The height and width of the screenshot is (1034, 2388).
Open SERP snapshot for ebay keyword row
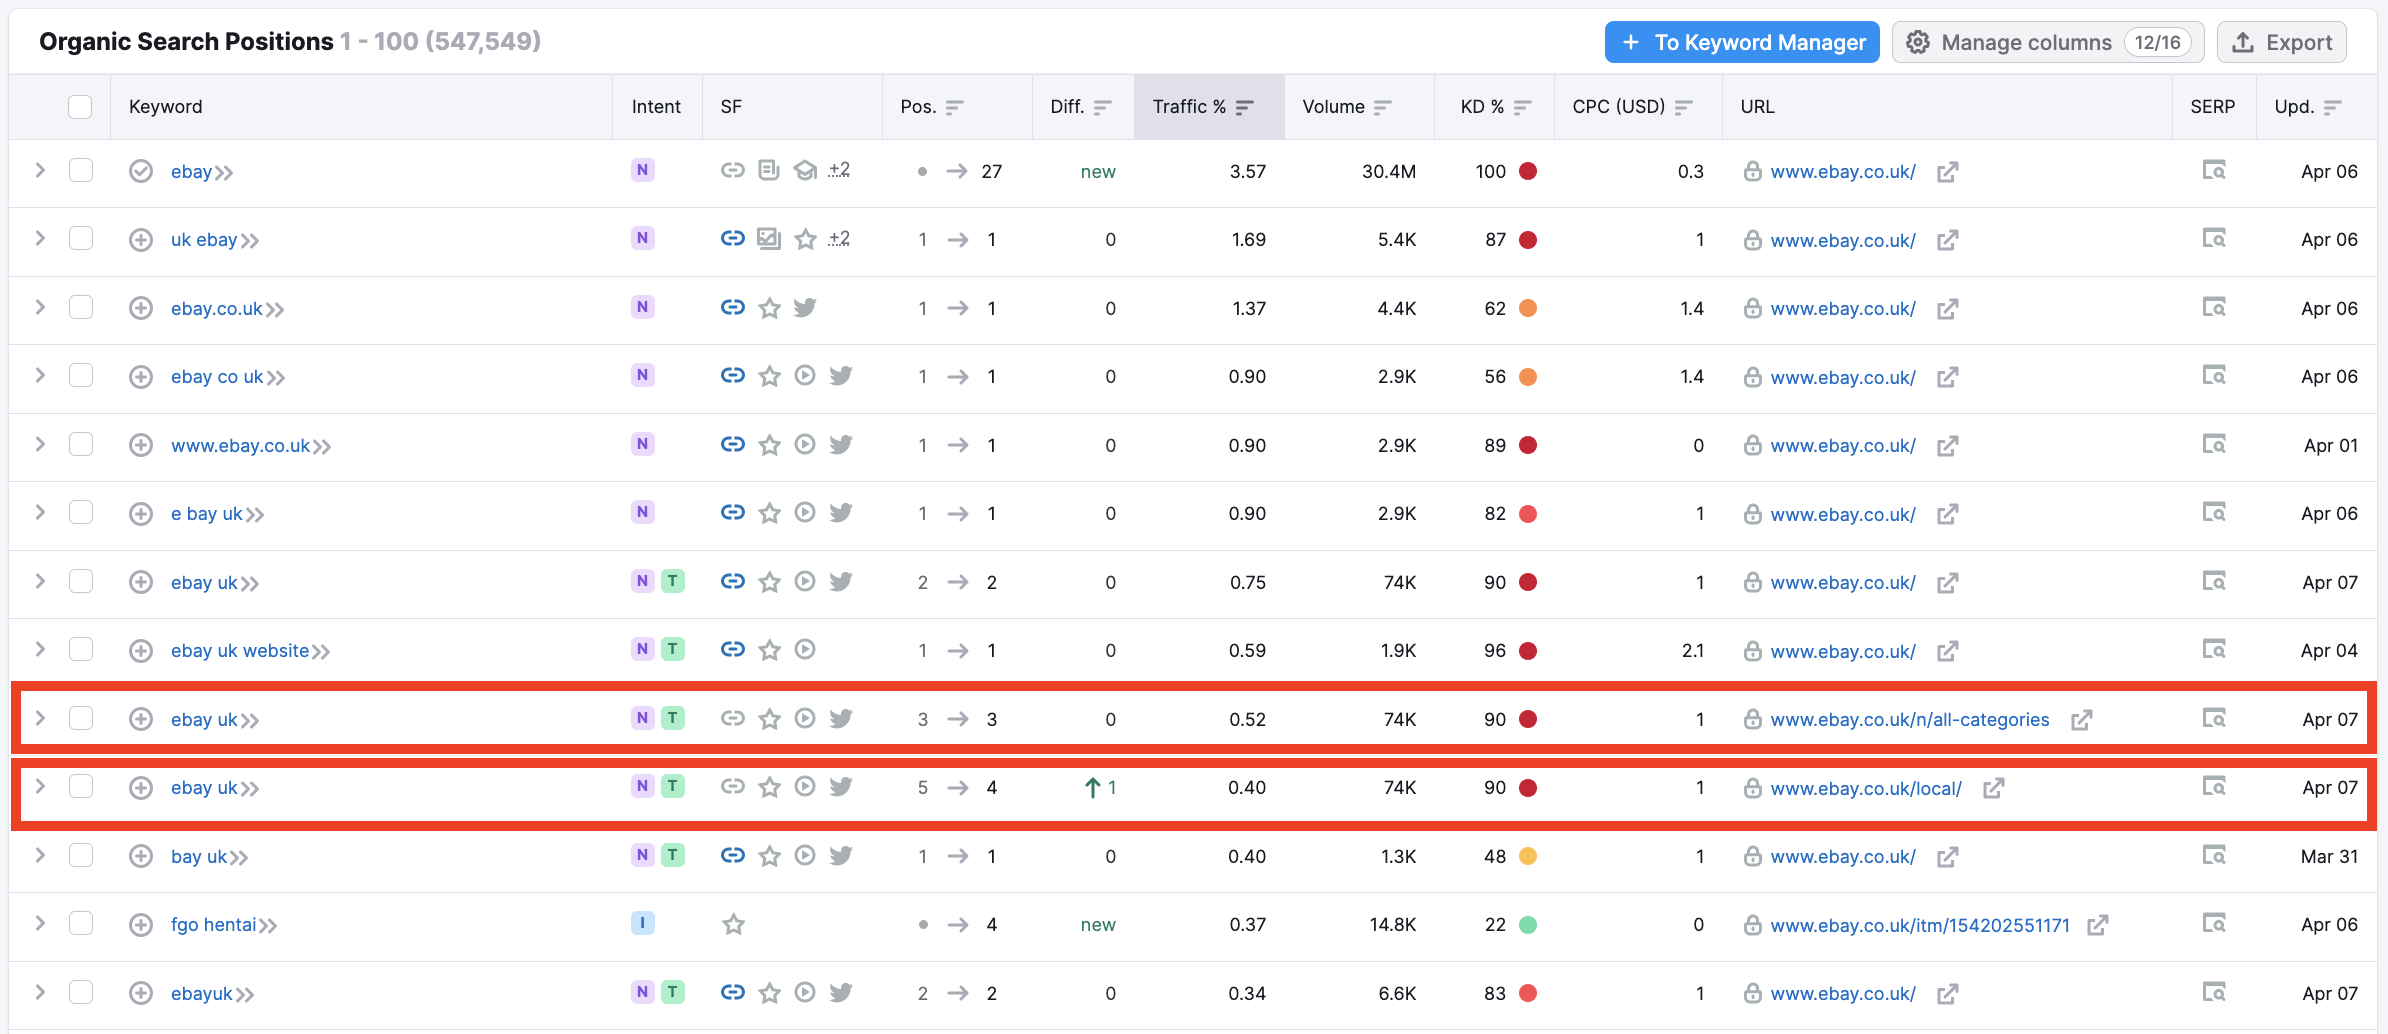pyautogui.click(x=2214, y=171)
